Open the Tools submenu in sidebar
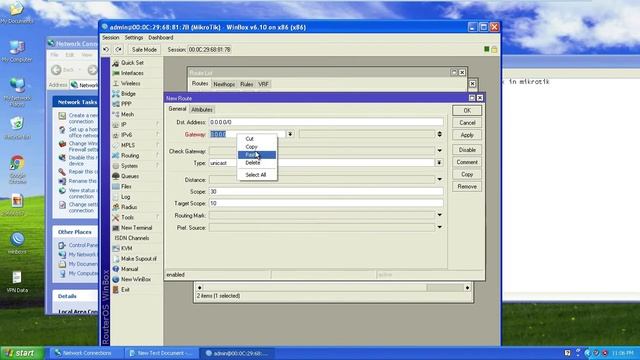 pos(127,218)
